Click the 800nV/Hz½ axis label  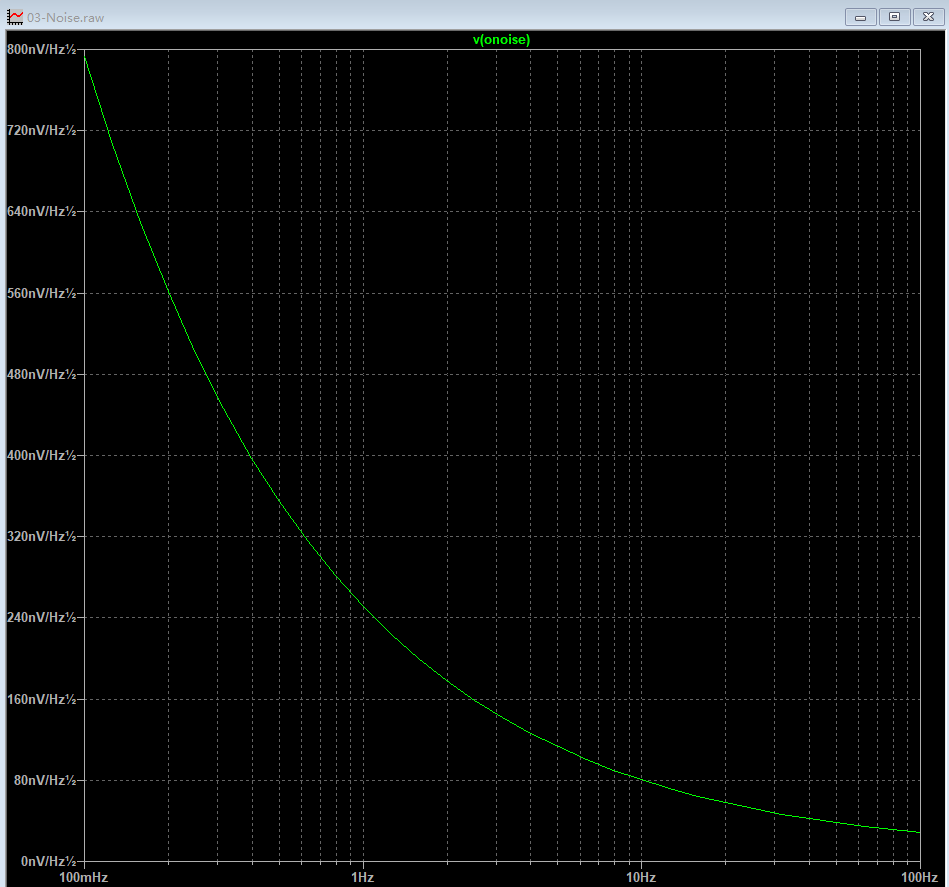coord(42,50)
